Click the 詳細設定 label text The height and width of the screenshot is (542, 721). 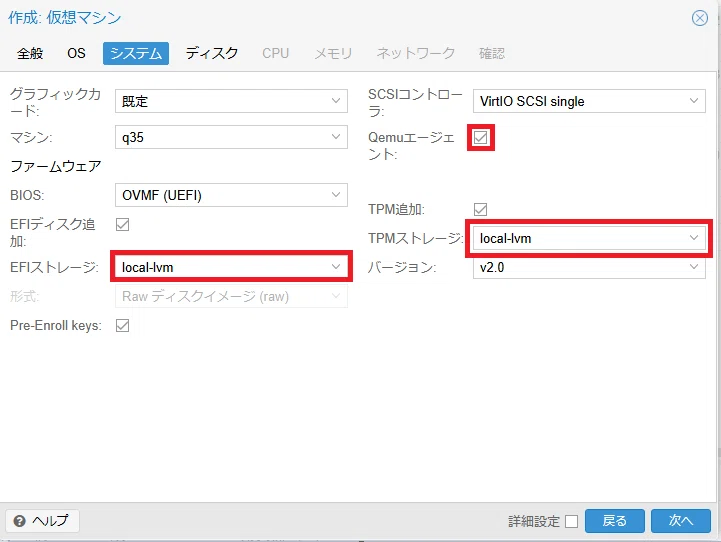click(534, 521)
